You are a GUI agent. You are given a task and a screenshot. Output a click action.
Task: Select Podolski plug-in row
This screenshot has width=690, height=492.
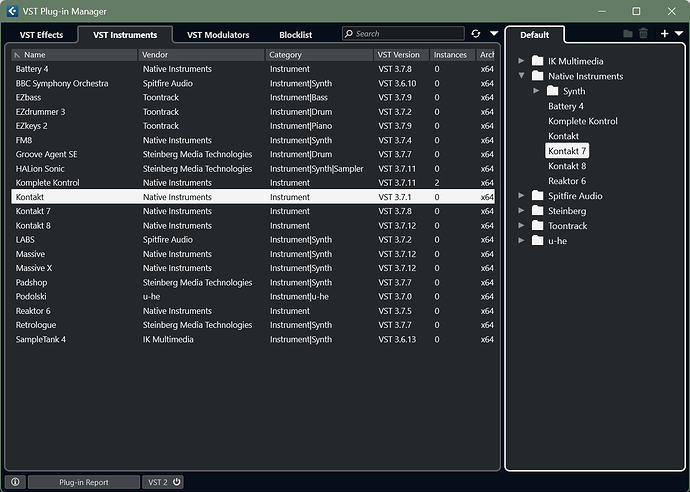(253, 297)
